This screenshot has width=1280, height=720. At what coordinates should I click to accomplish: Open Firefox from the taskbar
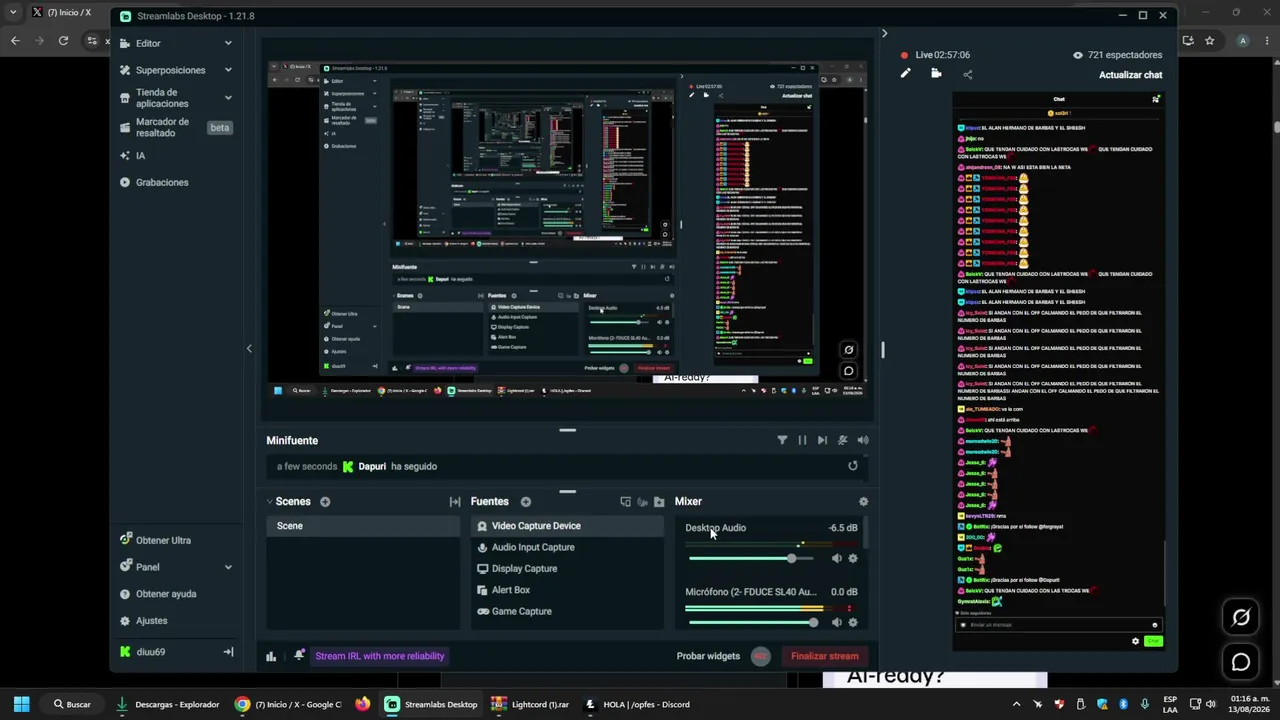pyautogui.click(x=362, y=704)
